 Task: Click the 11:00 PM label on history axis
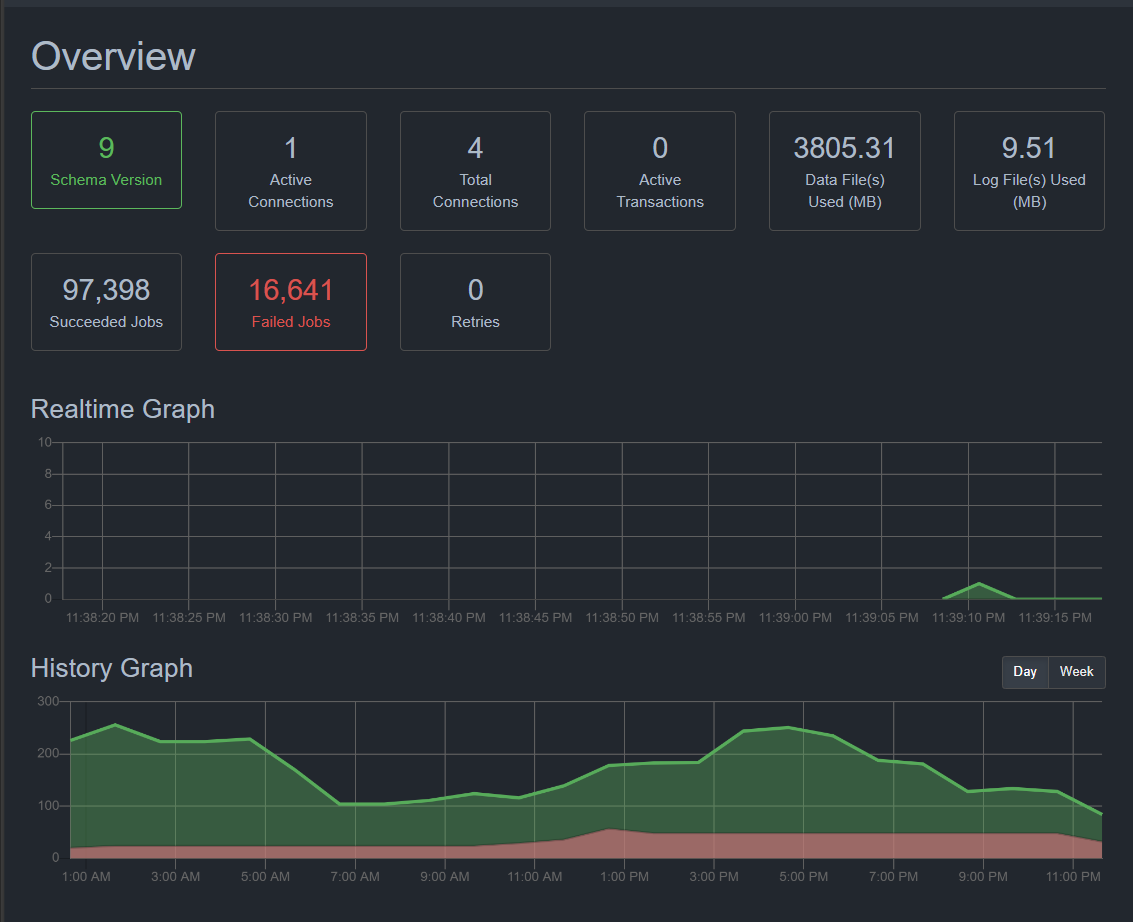tap(1073, 876)
